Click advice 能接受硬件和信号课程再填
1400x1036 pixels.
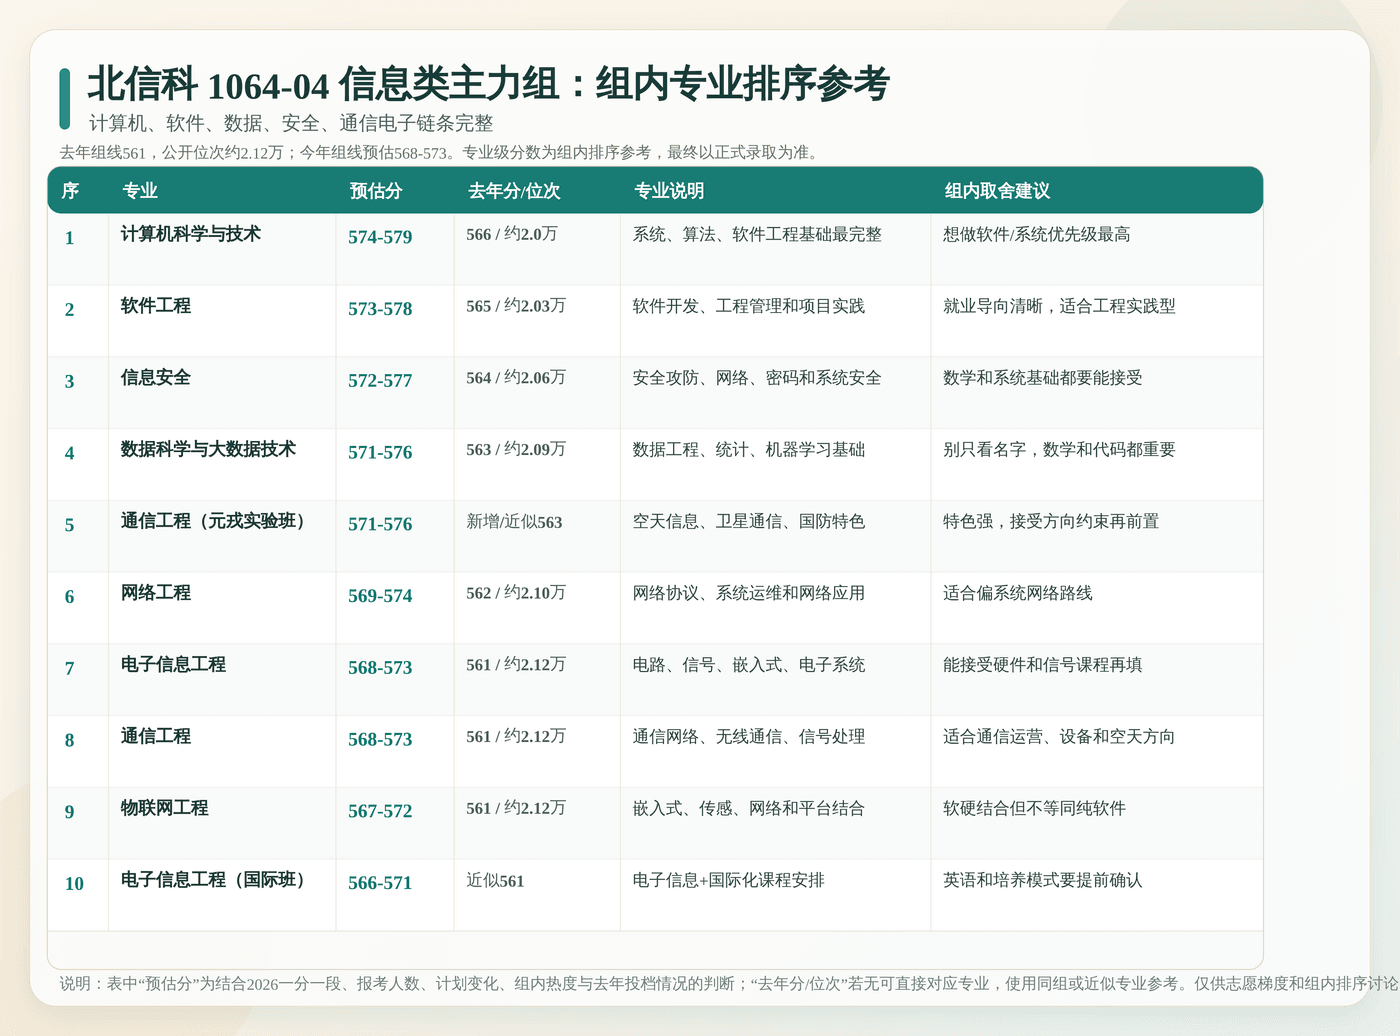coord(1043,665)
